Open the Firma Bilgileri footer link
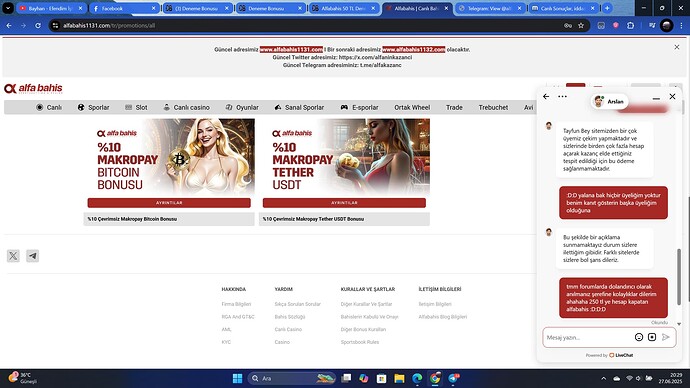The width and height of the screenshot is (690, 388). [x=236, y=304]
